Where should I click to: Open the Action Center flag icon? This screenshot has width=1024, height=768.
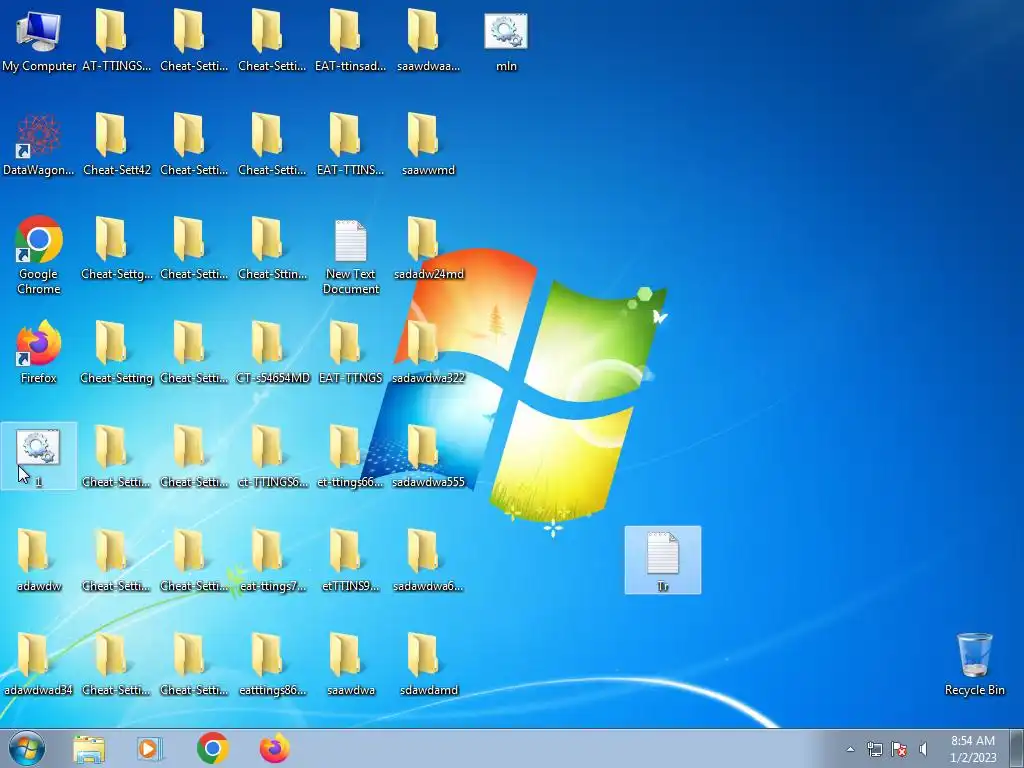click(899, 749)
